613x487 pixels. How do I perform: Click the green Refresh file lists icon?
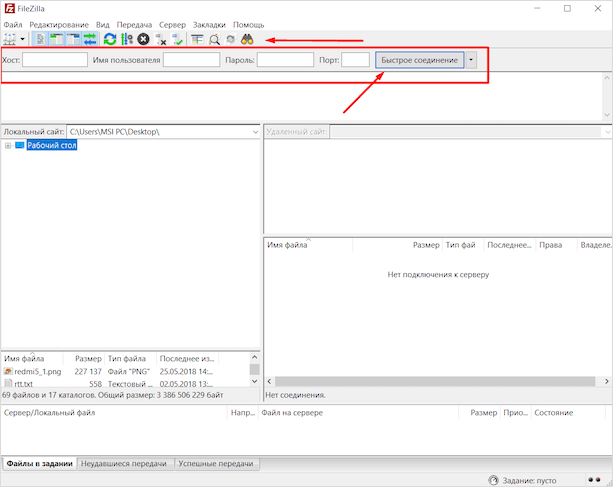[x=110, y=40]
